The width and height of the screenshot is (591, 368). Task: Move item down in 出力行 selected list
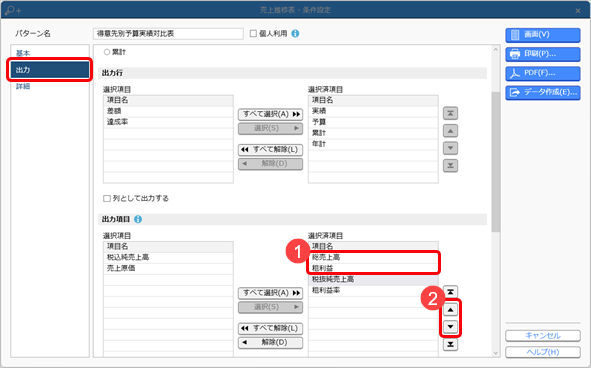(450, 148)
